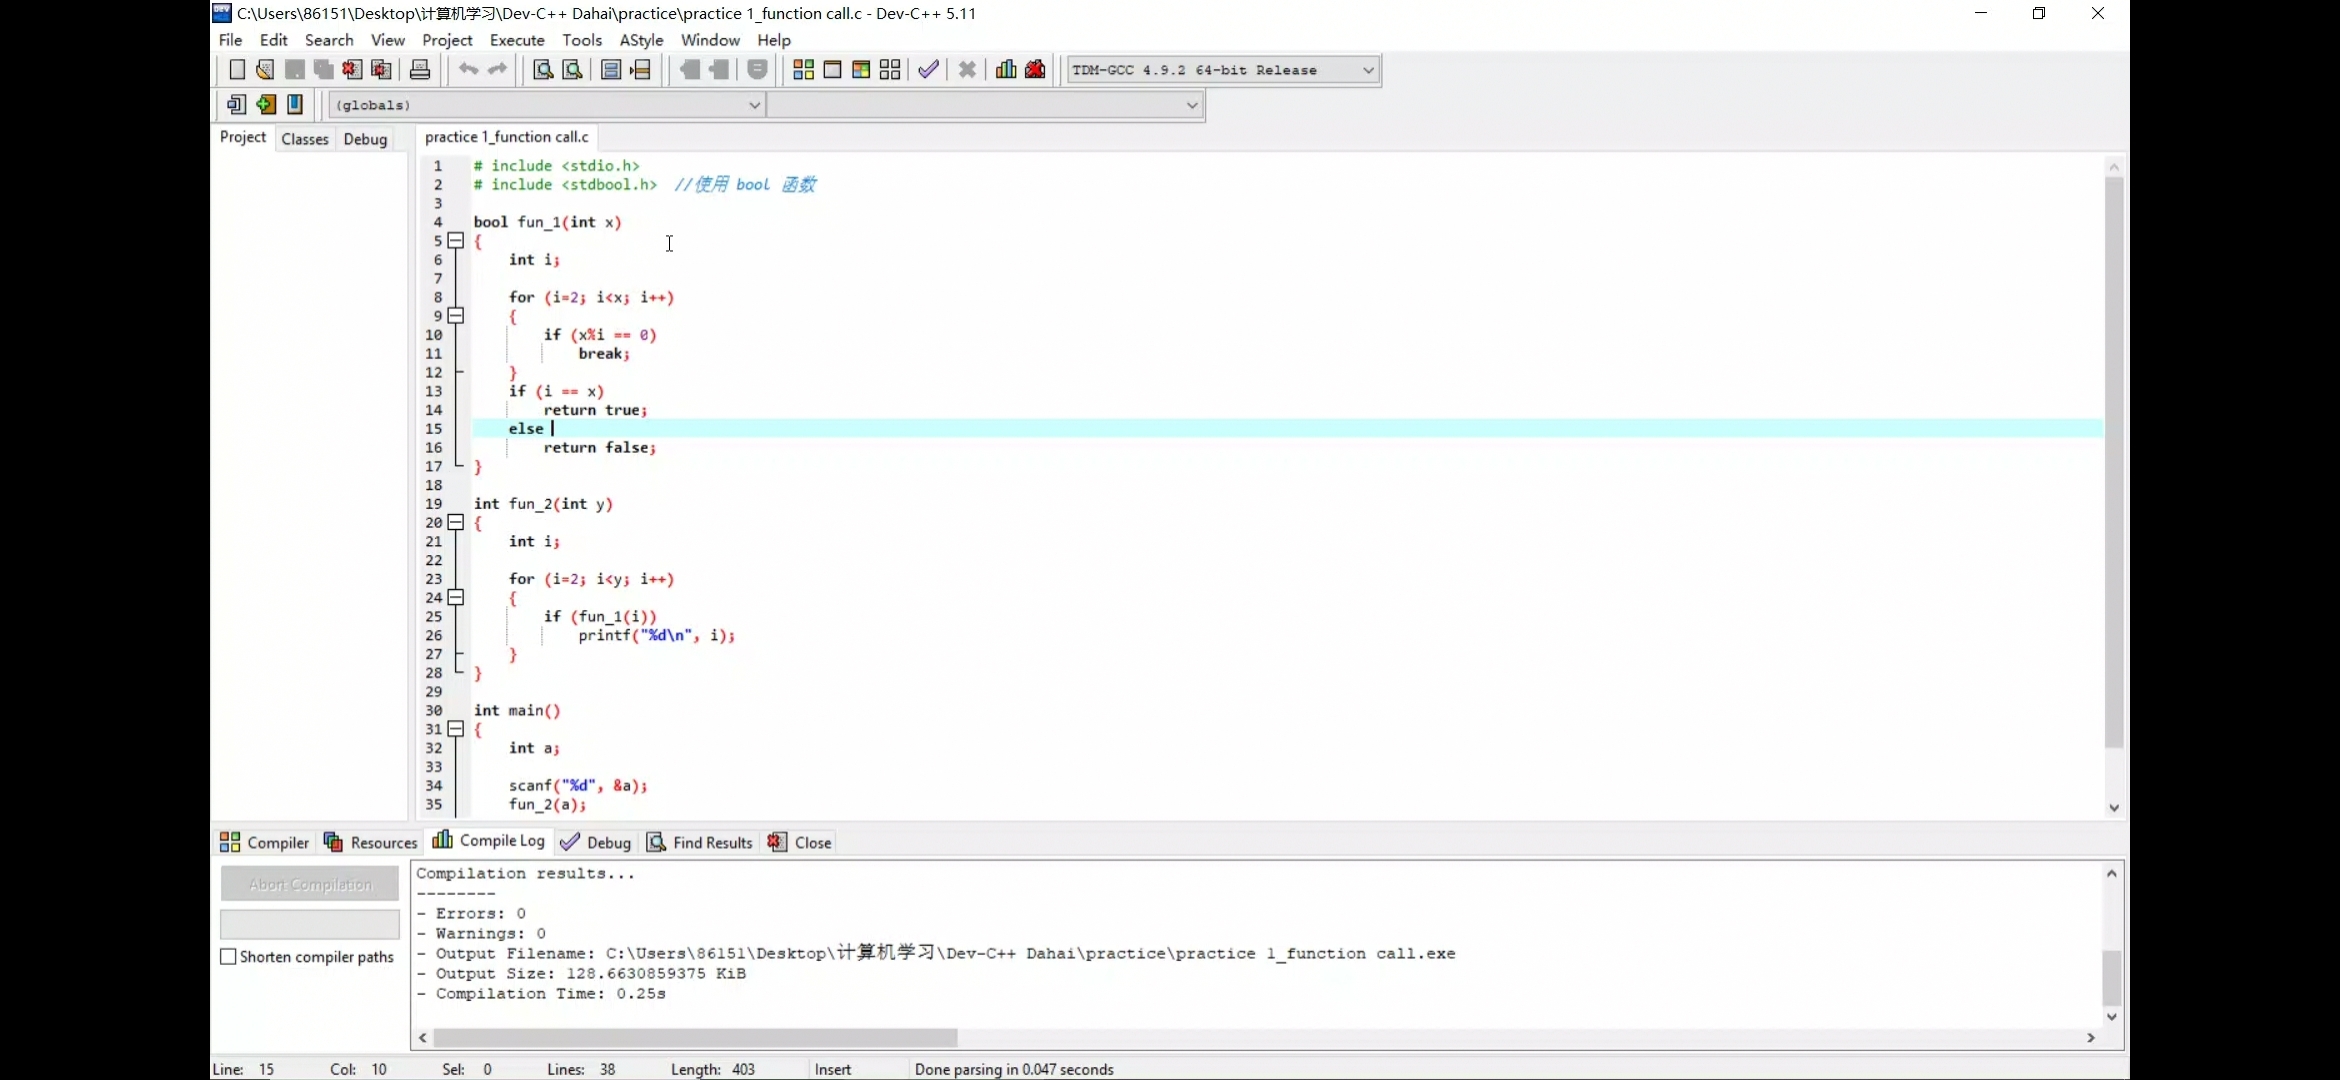The width and height of the screenshot is (2340, 1080).
Task: Redo the edit via toolbar arrow
Action: point(497,70)
